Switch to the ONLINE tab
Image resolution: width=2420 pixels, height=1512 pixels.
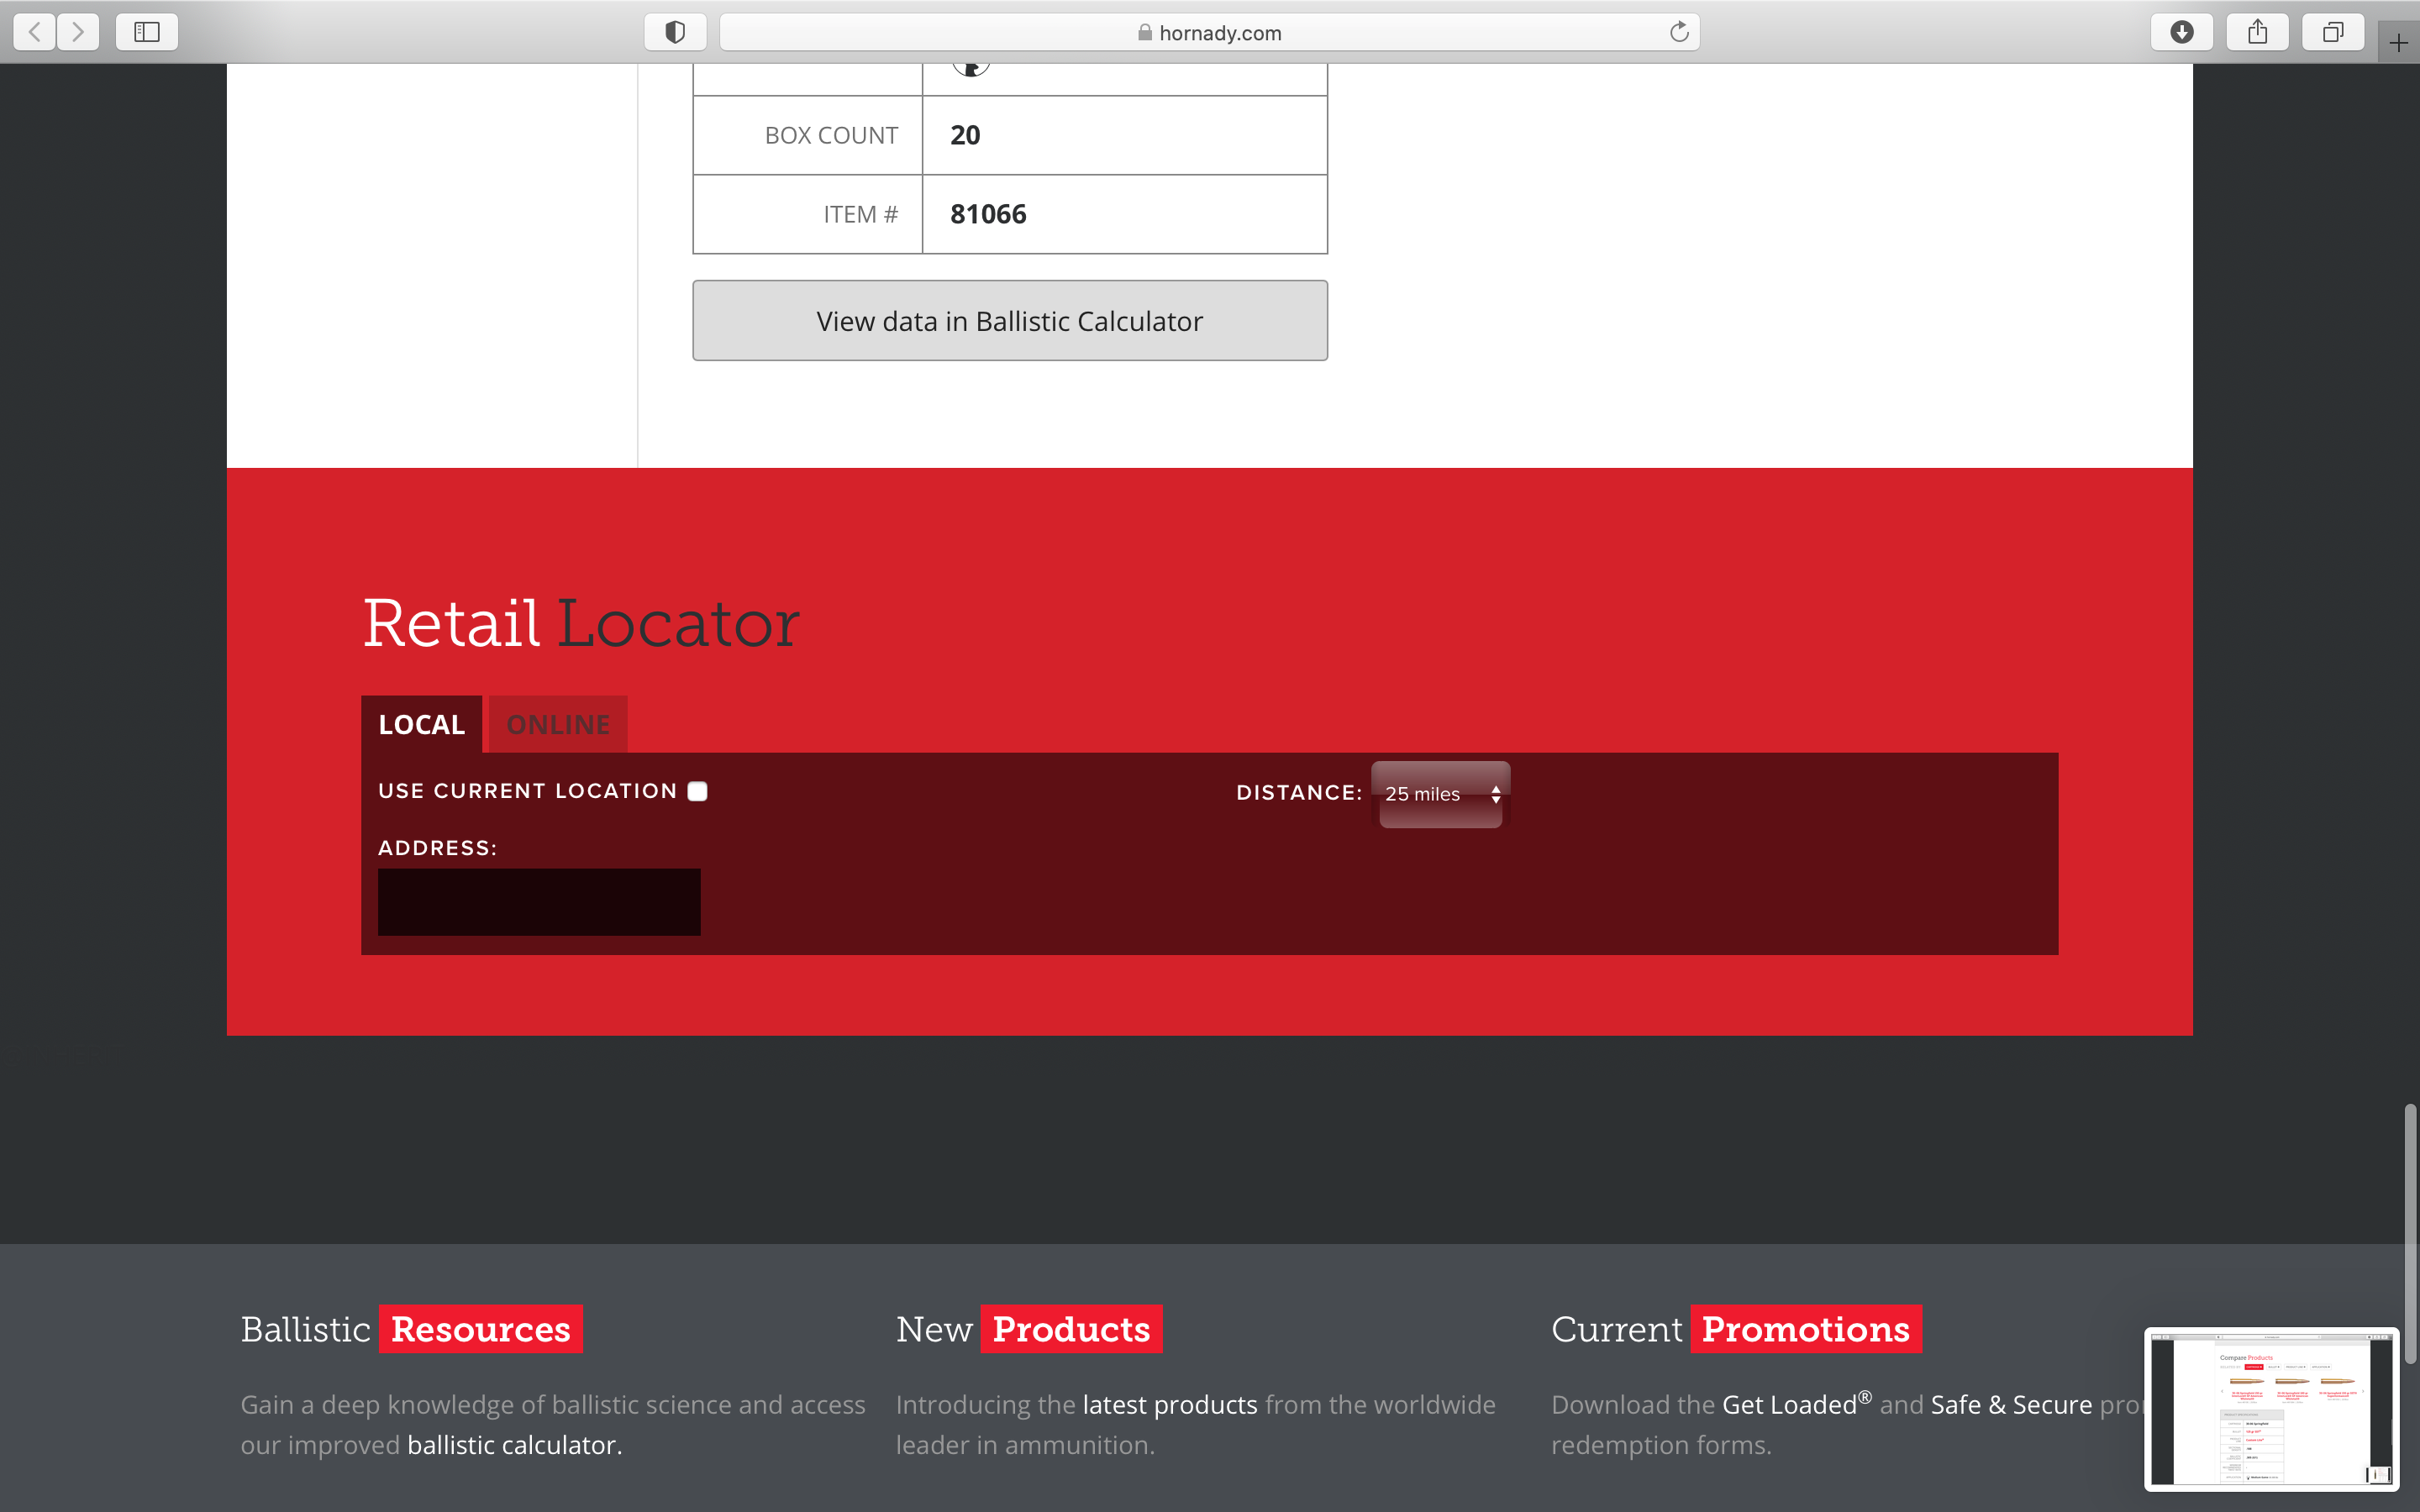click(x=558, y=724)
